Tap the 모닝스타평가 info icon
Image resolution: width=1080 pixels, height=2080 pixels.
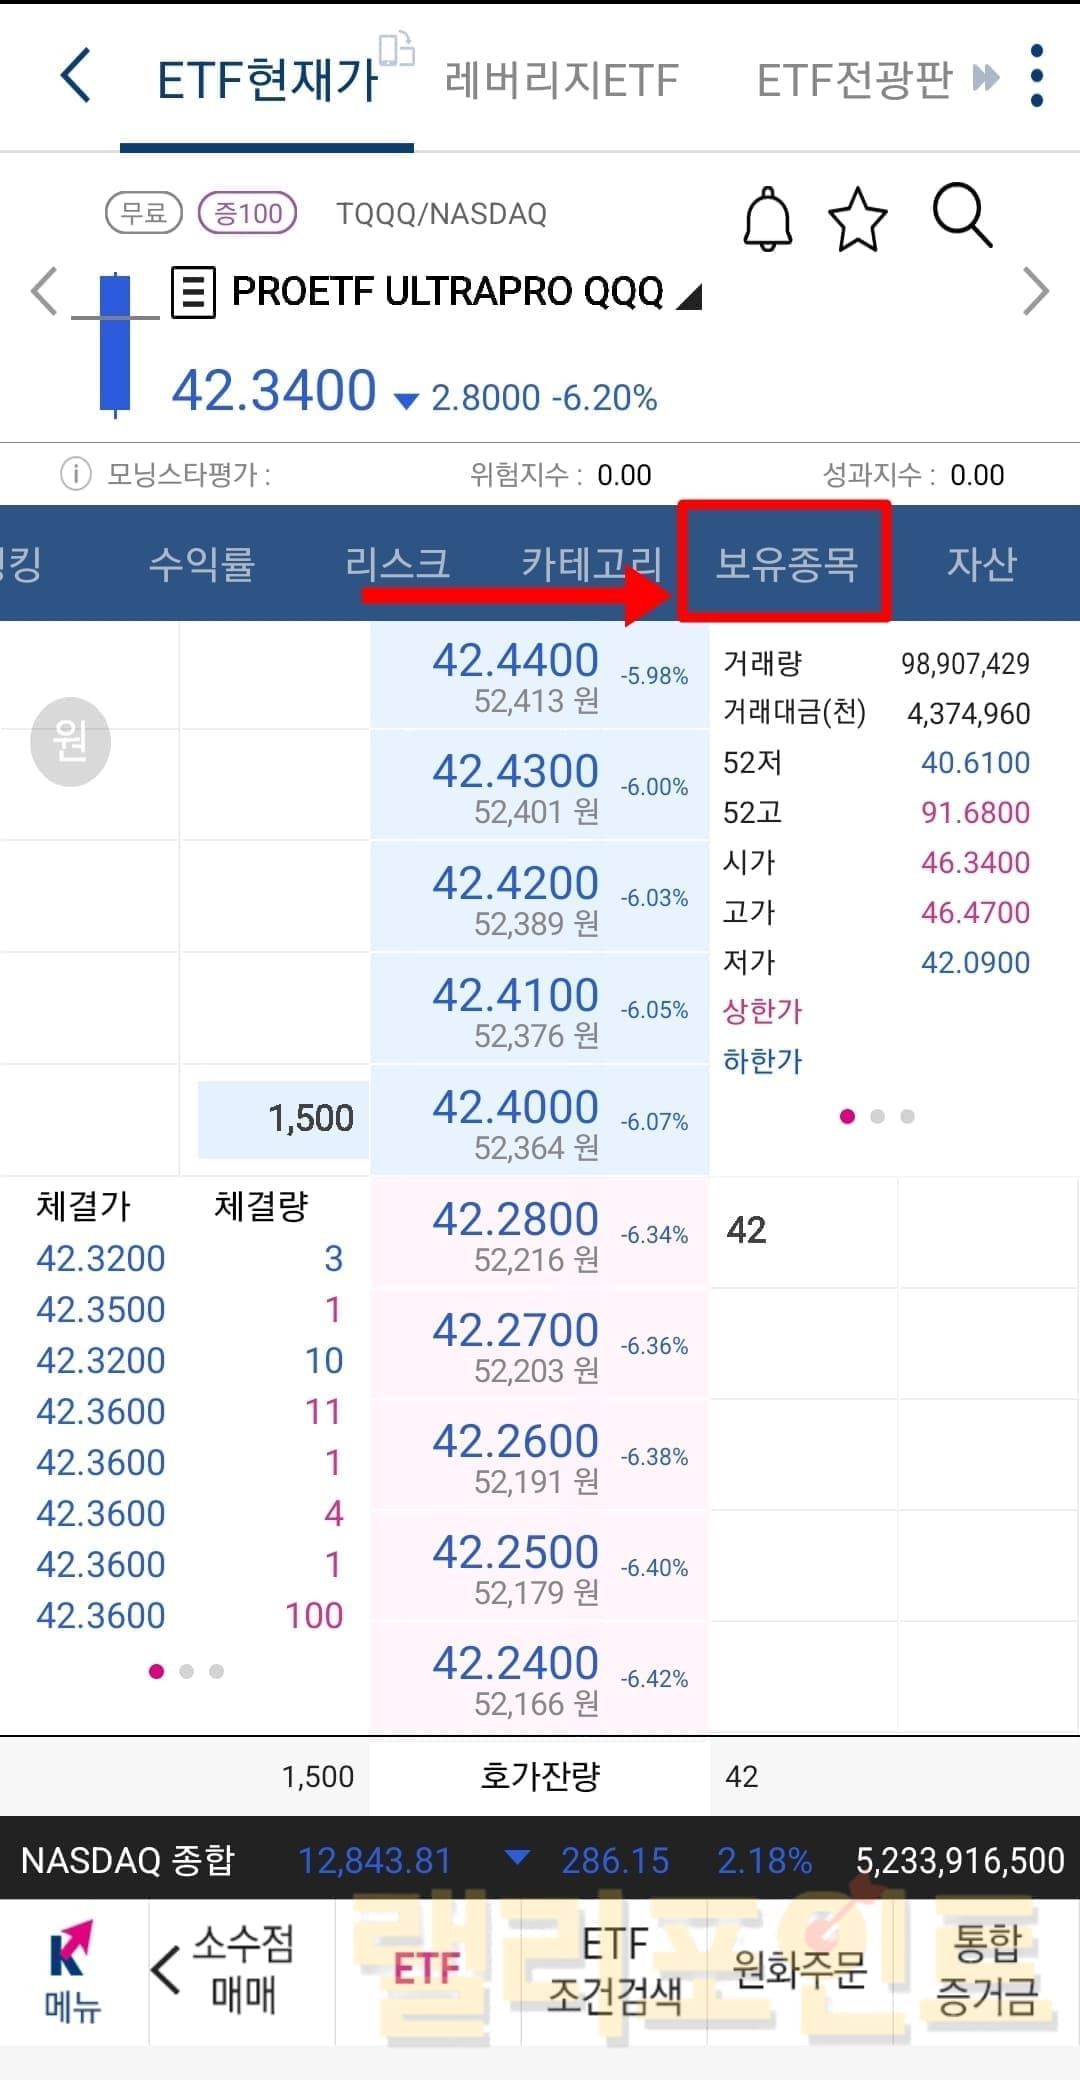point(76,474)
